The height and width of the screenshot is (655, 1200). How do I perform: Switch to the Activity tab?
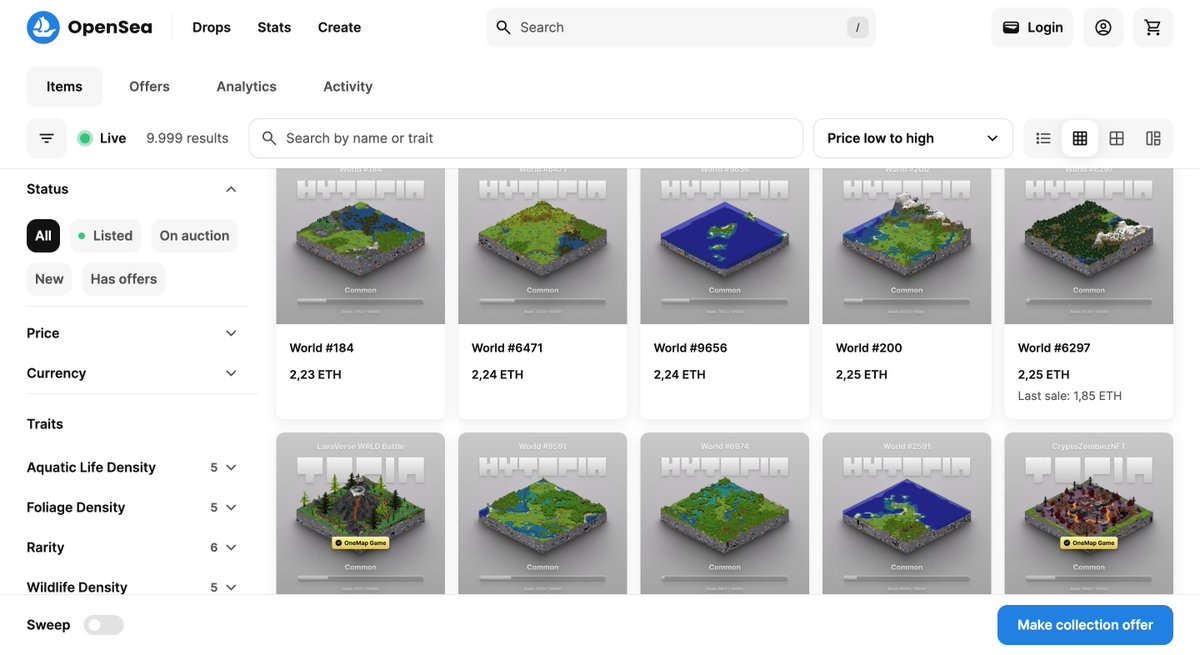pos(348,86)
